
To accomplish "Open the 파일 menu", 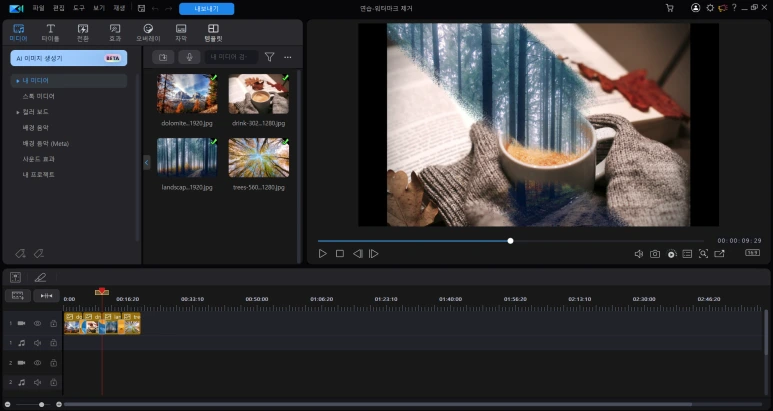I will click(x=38, y=8).
